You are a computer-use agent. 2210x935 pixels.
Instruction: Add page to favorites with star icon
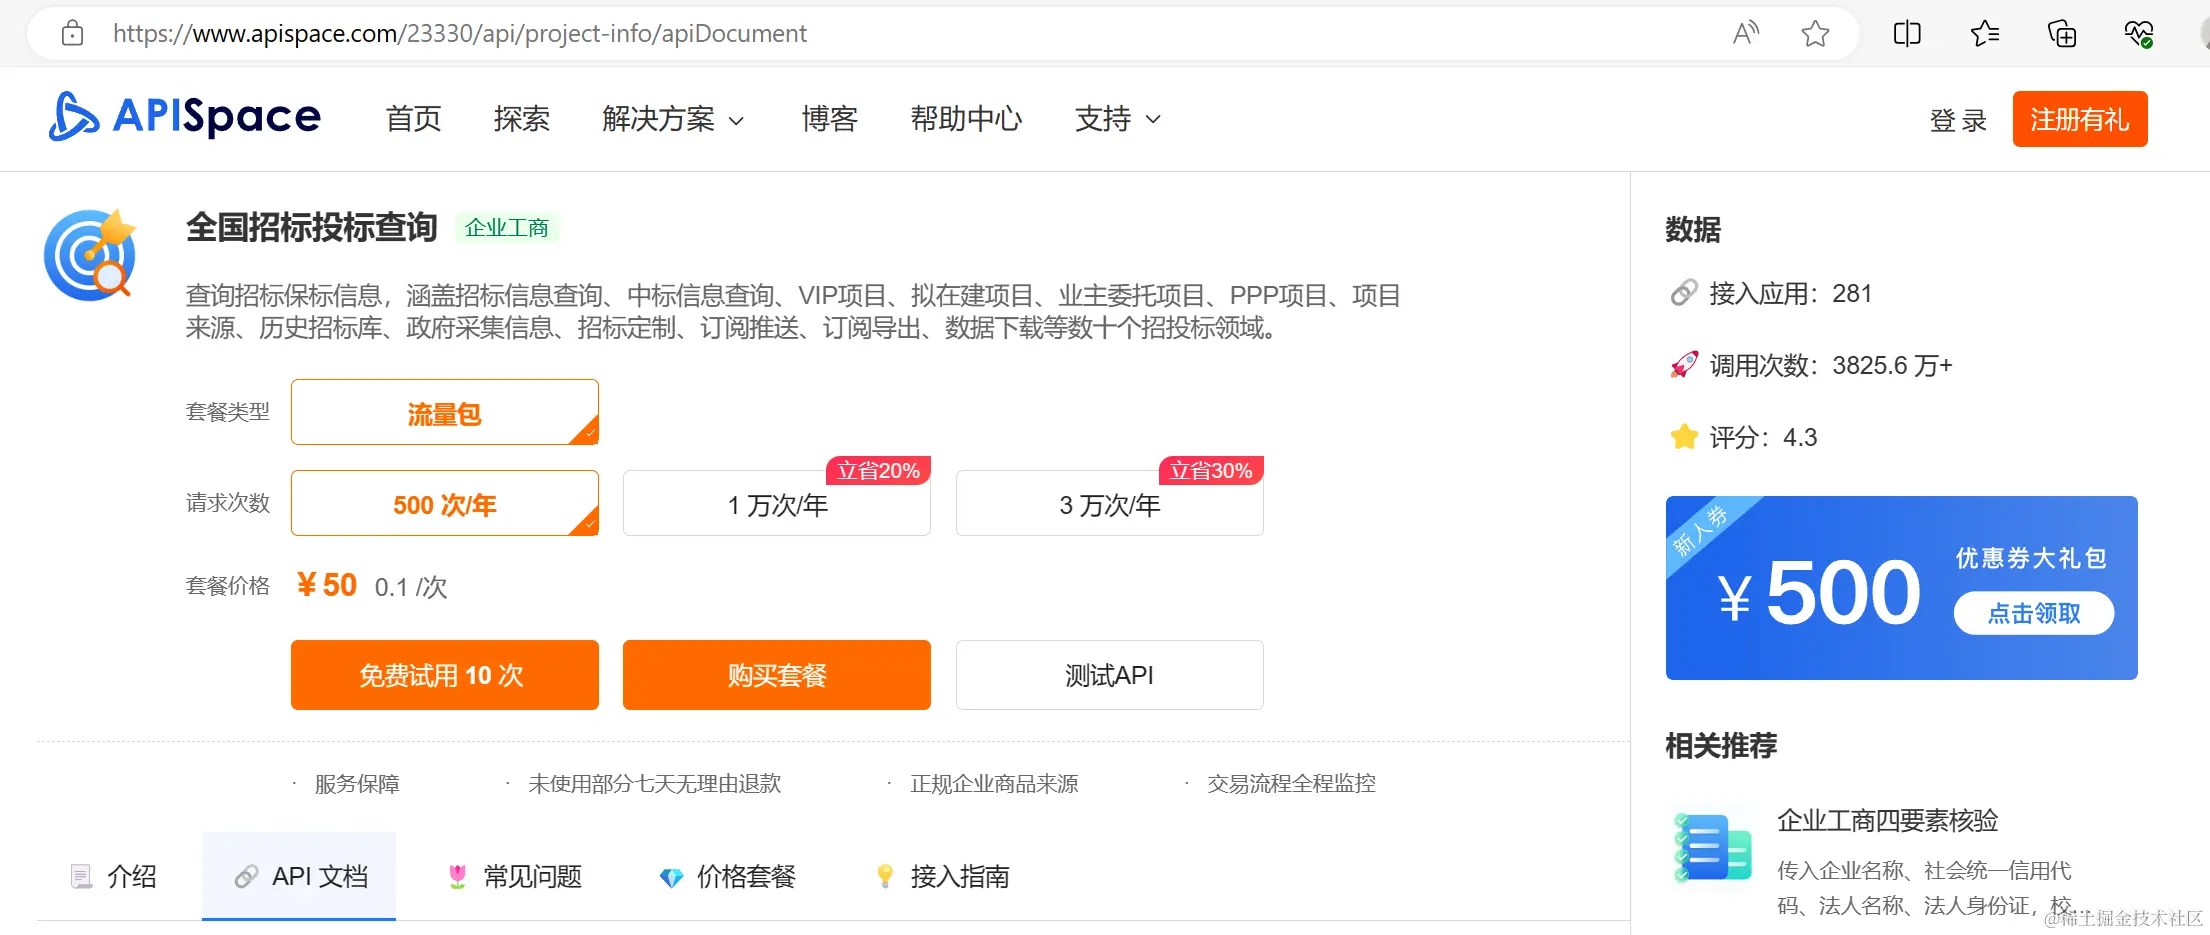pyautogui.click(x=1815, y=33)
